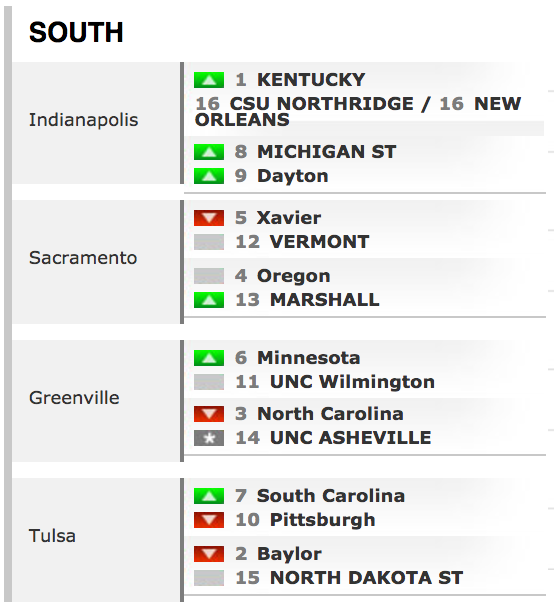Click red down arrow next to Pittsburgh
The image size is (554, 602).
[x=209, y=520]
